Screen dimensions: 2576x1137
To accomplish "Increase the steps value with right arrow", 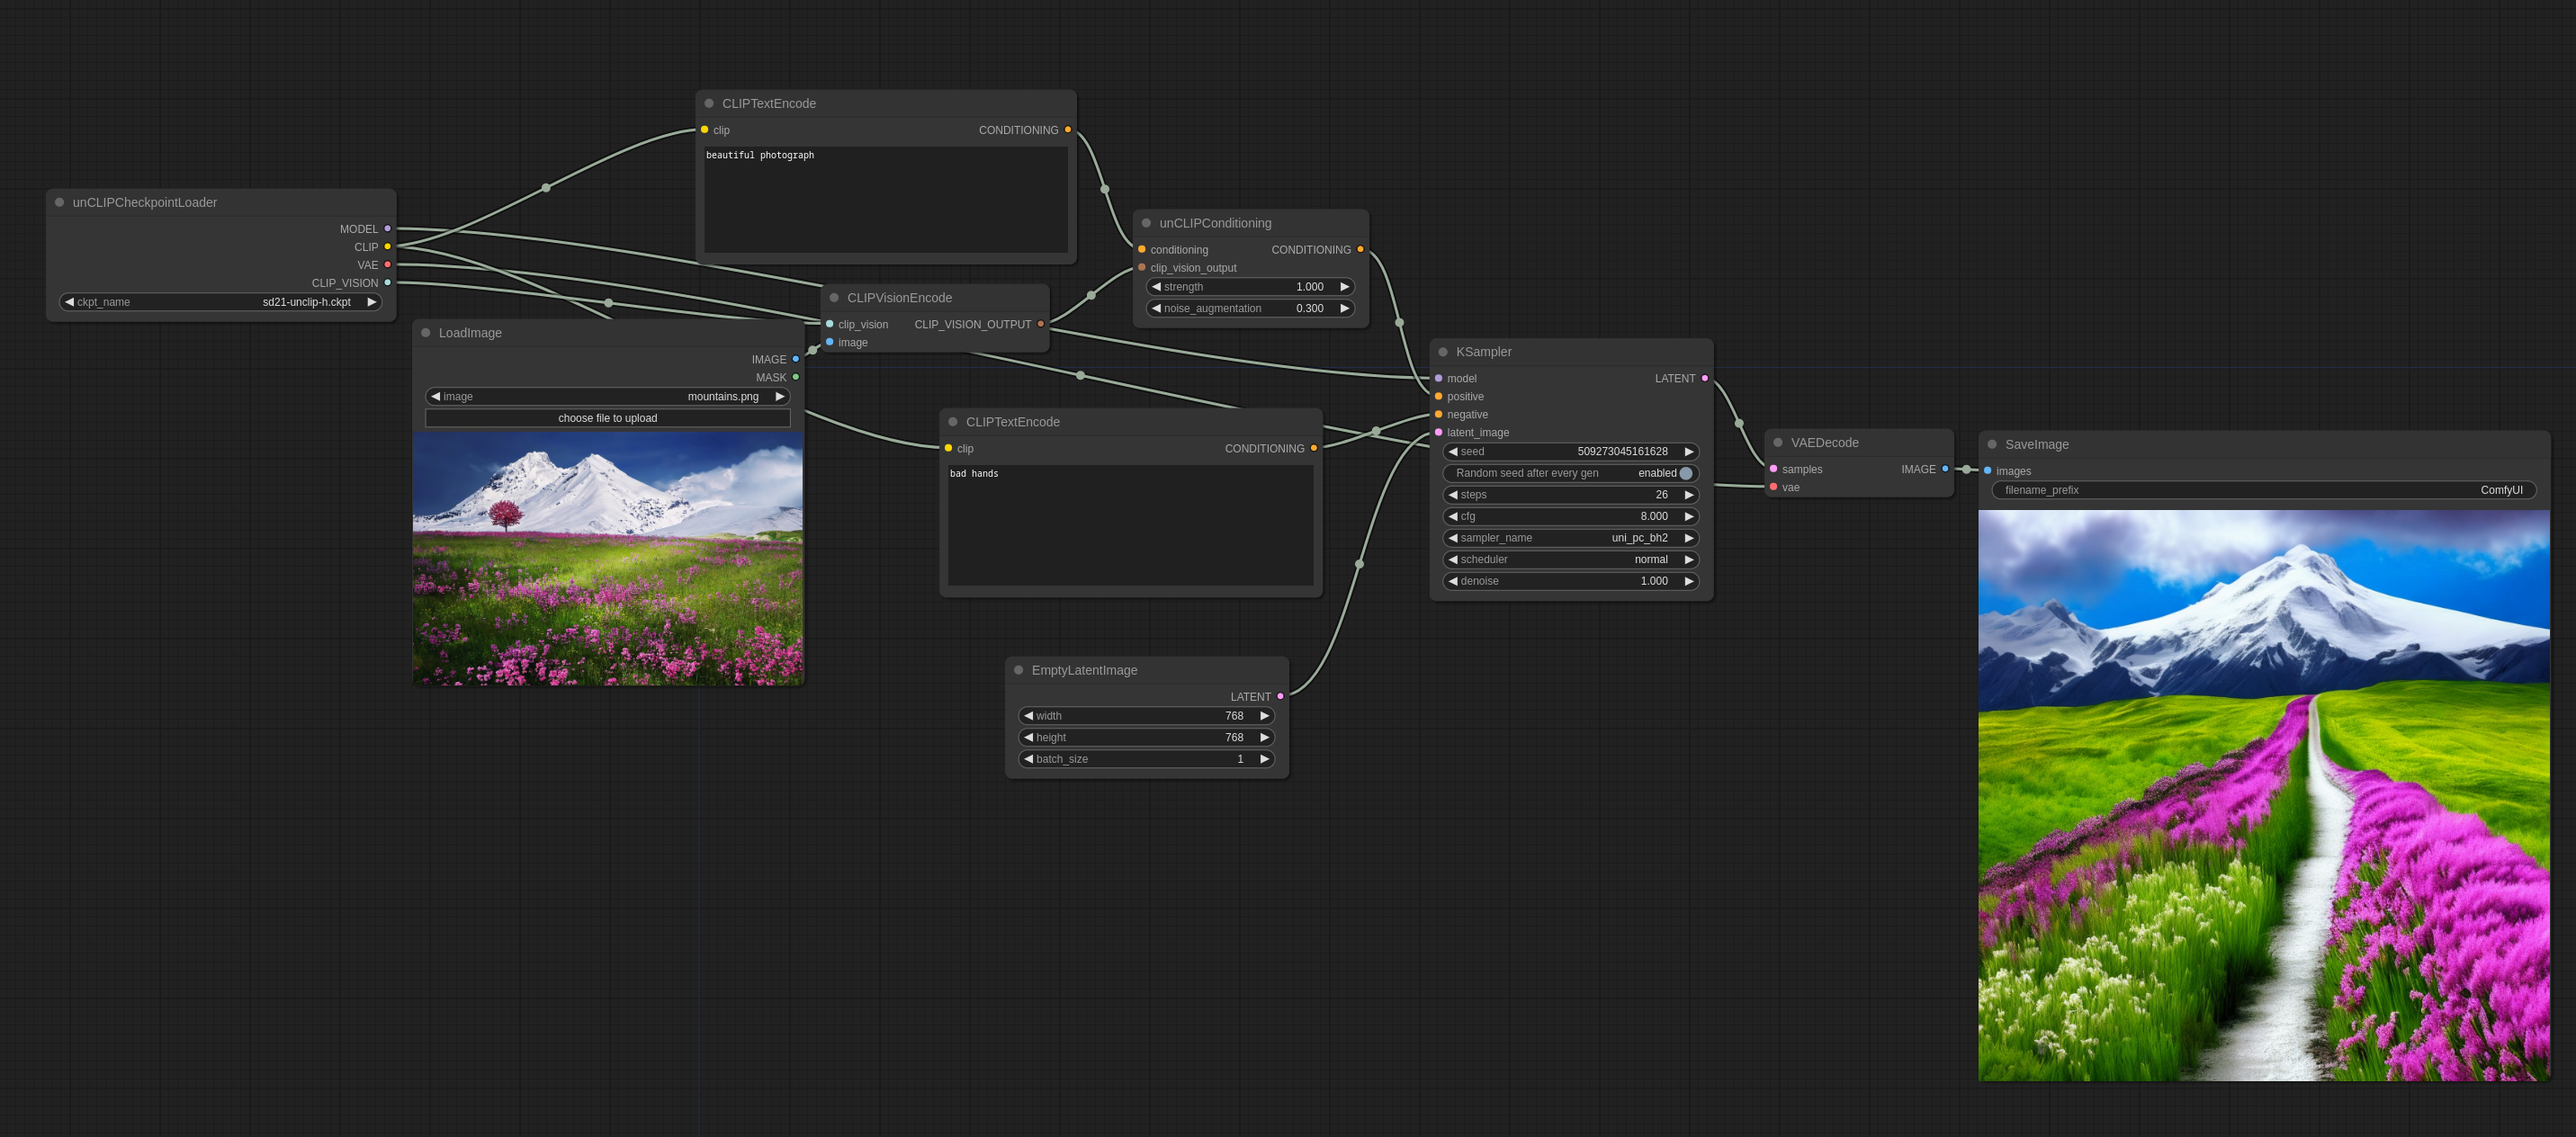I will click(1689, 495).
